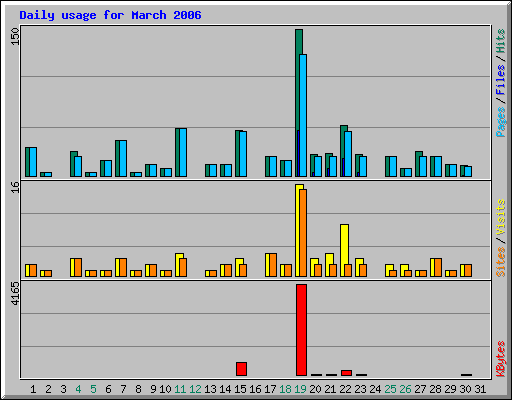Click day label 3 on the axis
Viewport: 512px width, 400px height.
click(63, 389)
